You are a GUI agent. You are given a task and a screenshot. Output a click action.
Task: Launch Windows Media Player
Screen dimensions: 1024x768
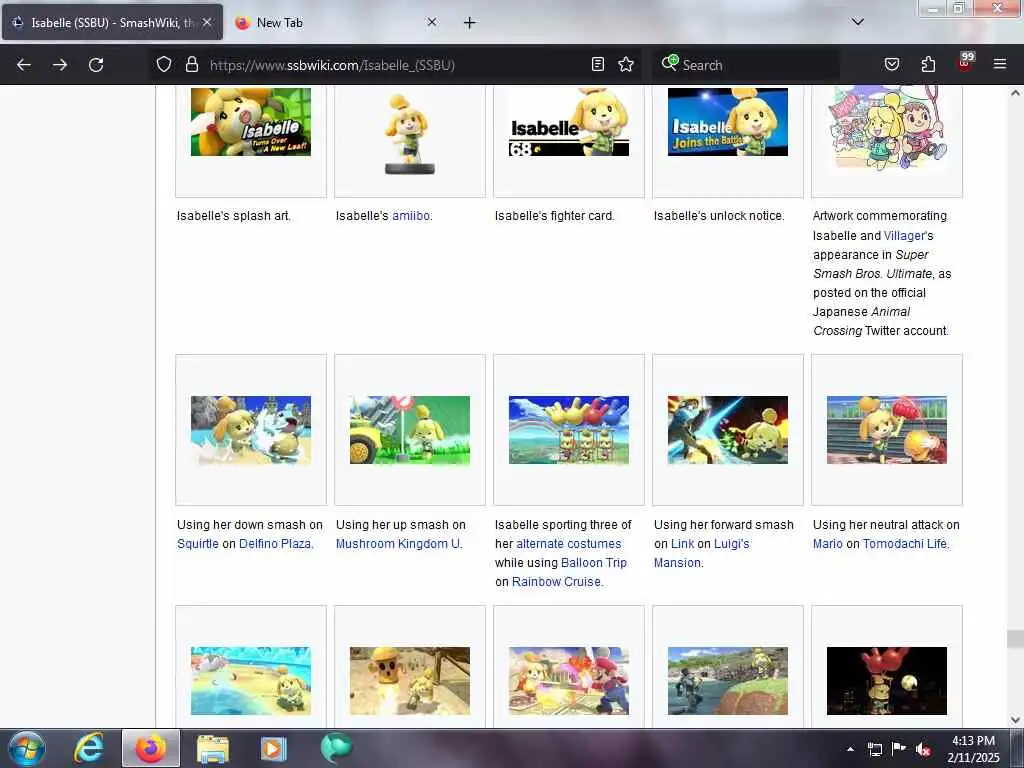tap(274, 748)
